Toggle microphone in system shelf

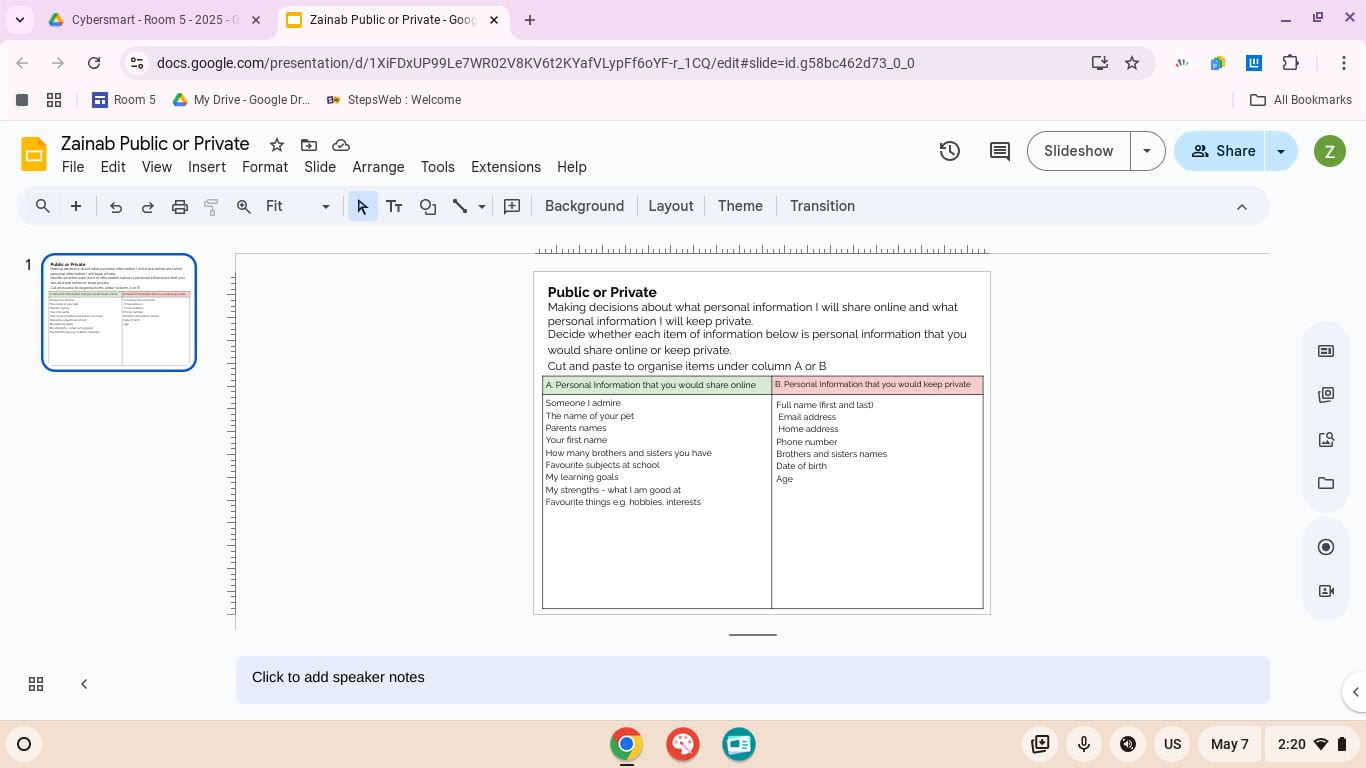(x=1083, y=744)
